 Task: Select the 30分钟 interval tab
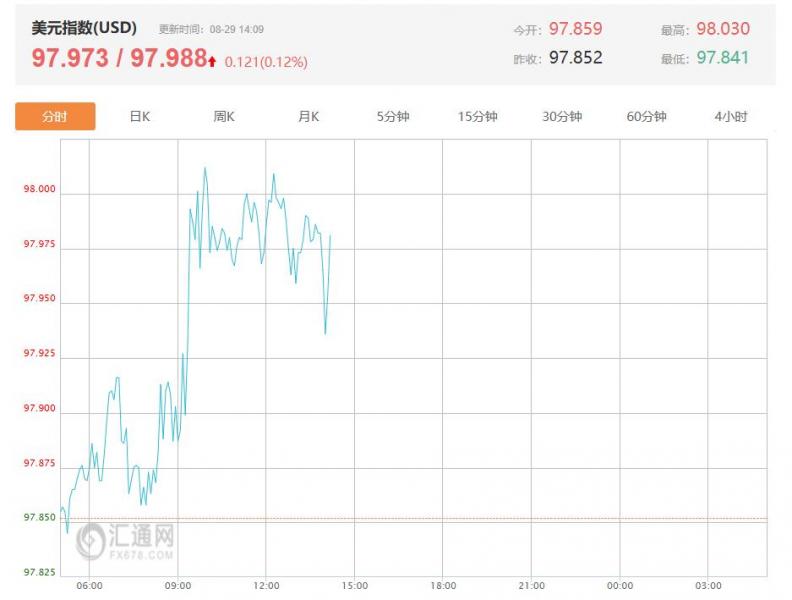pos(562,116)
